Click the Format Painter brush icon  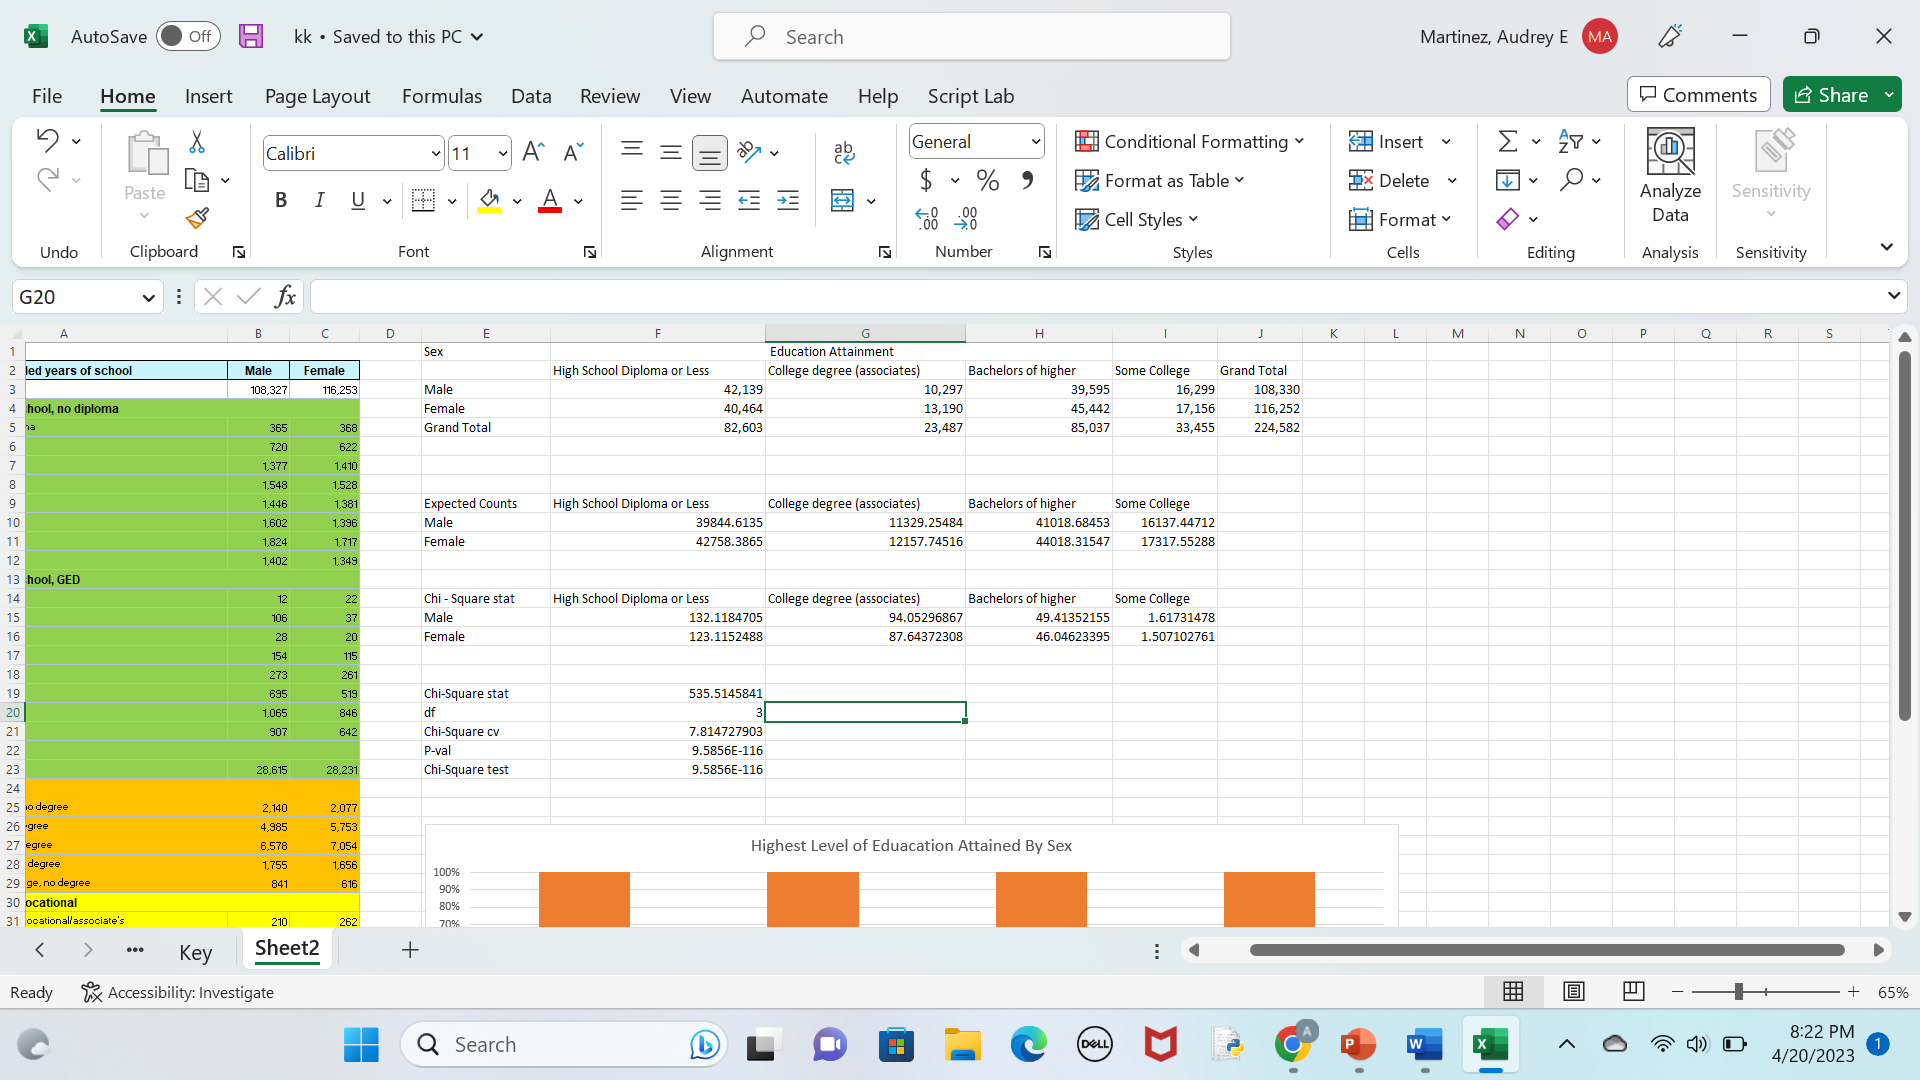197,218
